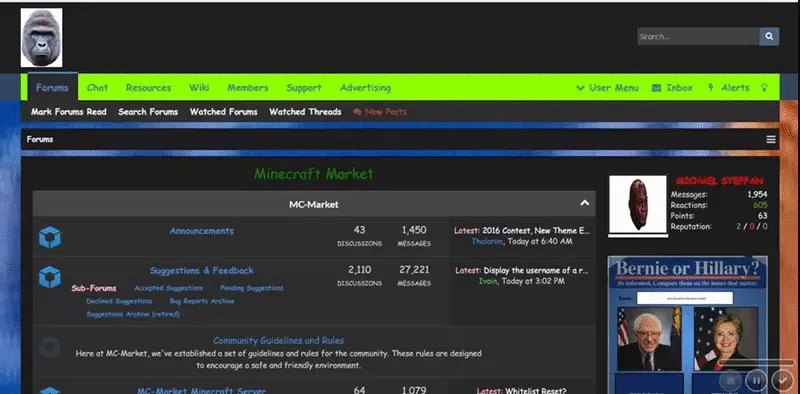
Task: Open latest thread "Whitelist Reset?"
Action: click(x=536, y=390)
